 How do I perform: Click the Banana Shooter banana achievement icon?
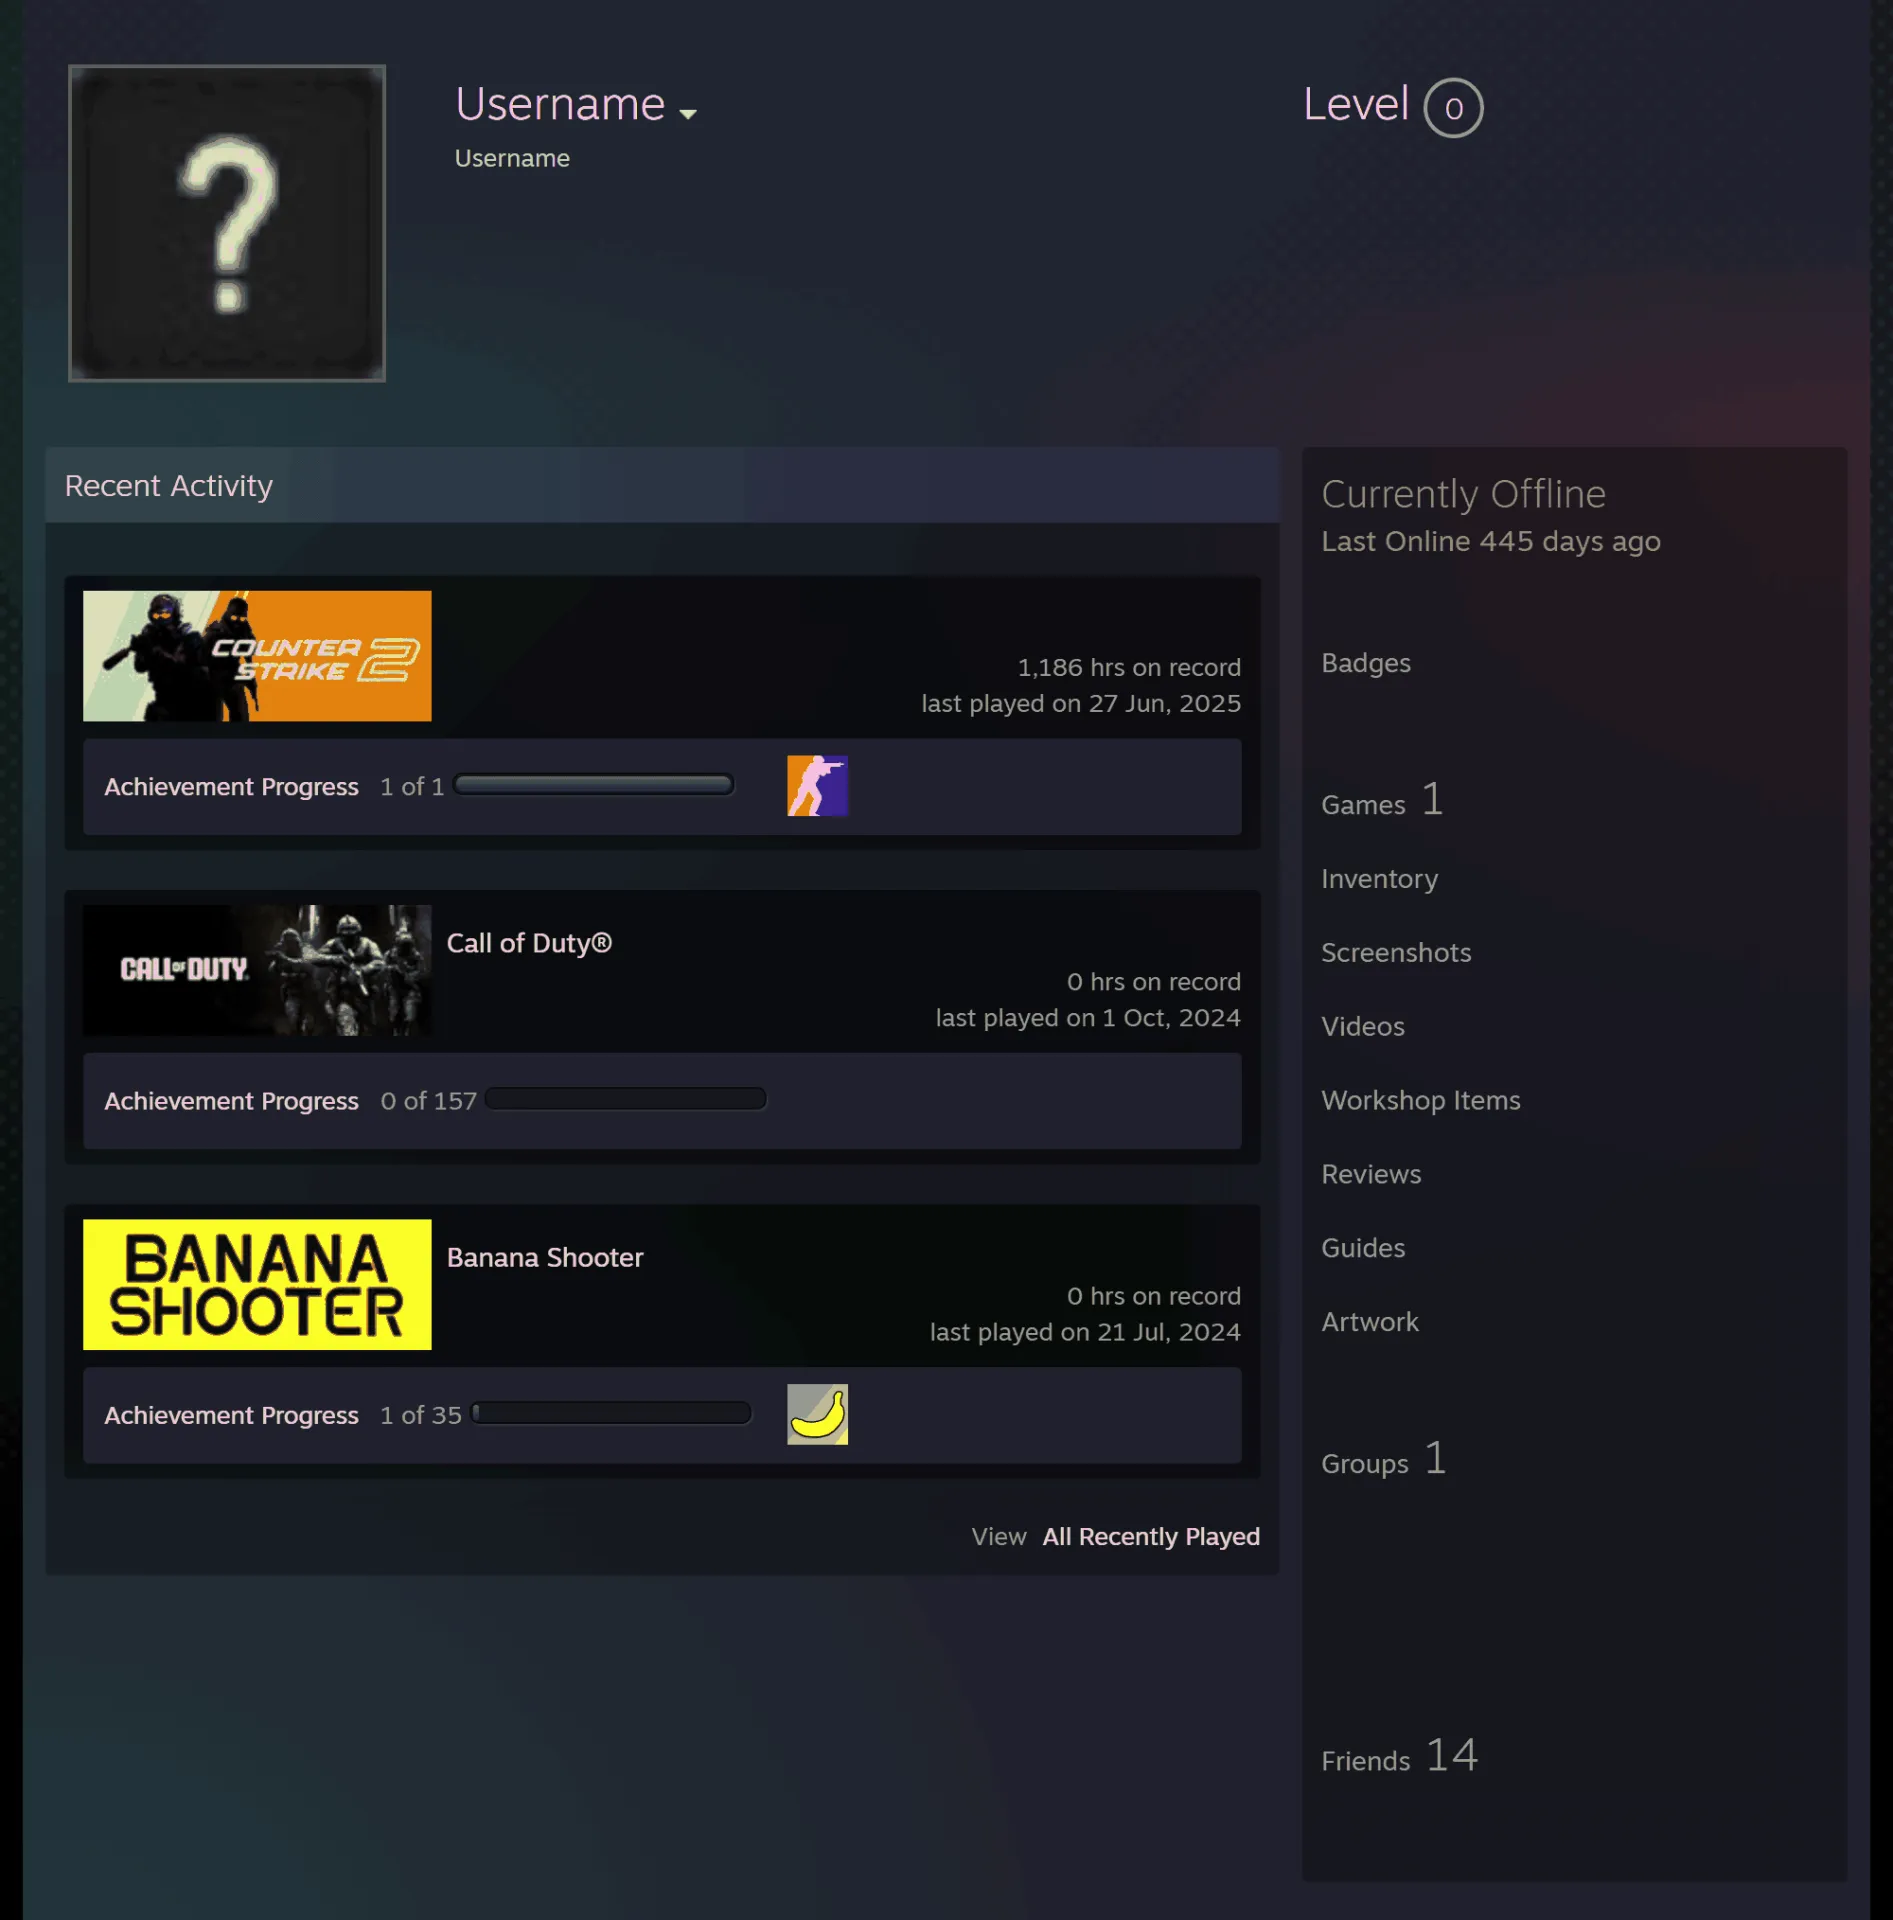click(817, 1414)
